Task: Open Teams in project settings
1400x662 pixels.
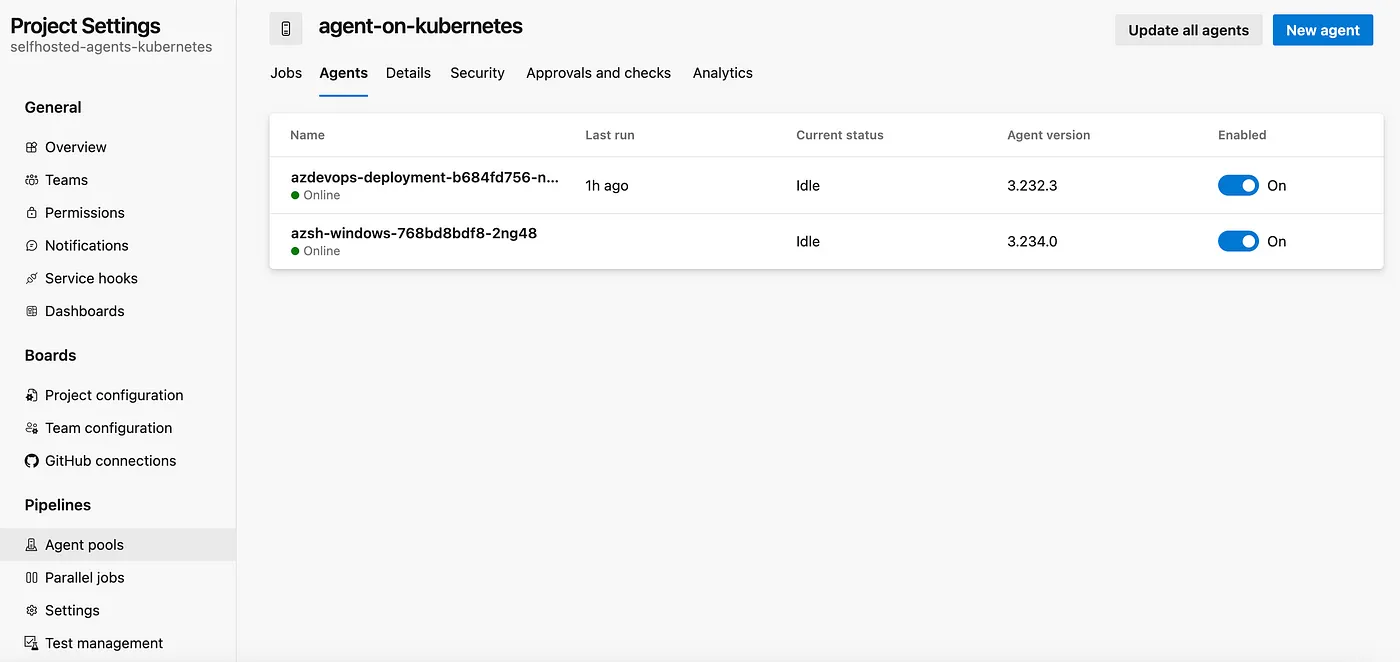Action: (66, 180)
